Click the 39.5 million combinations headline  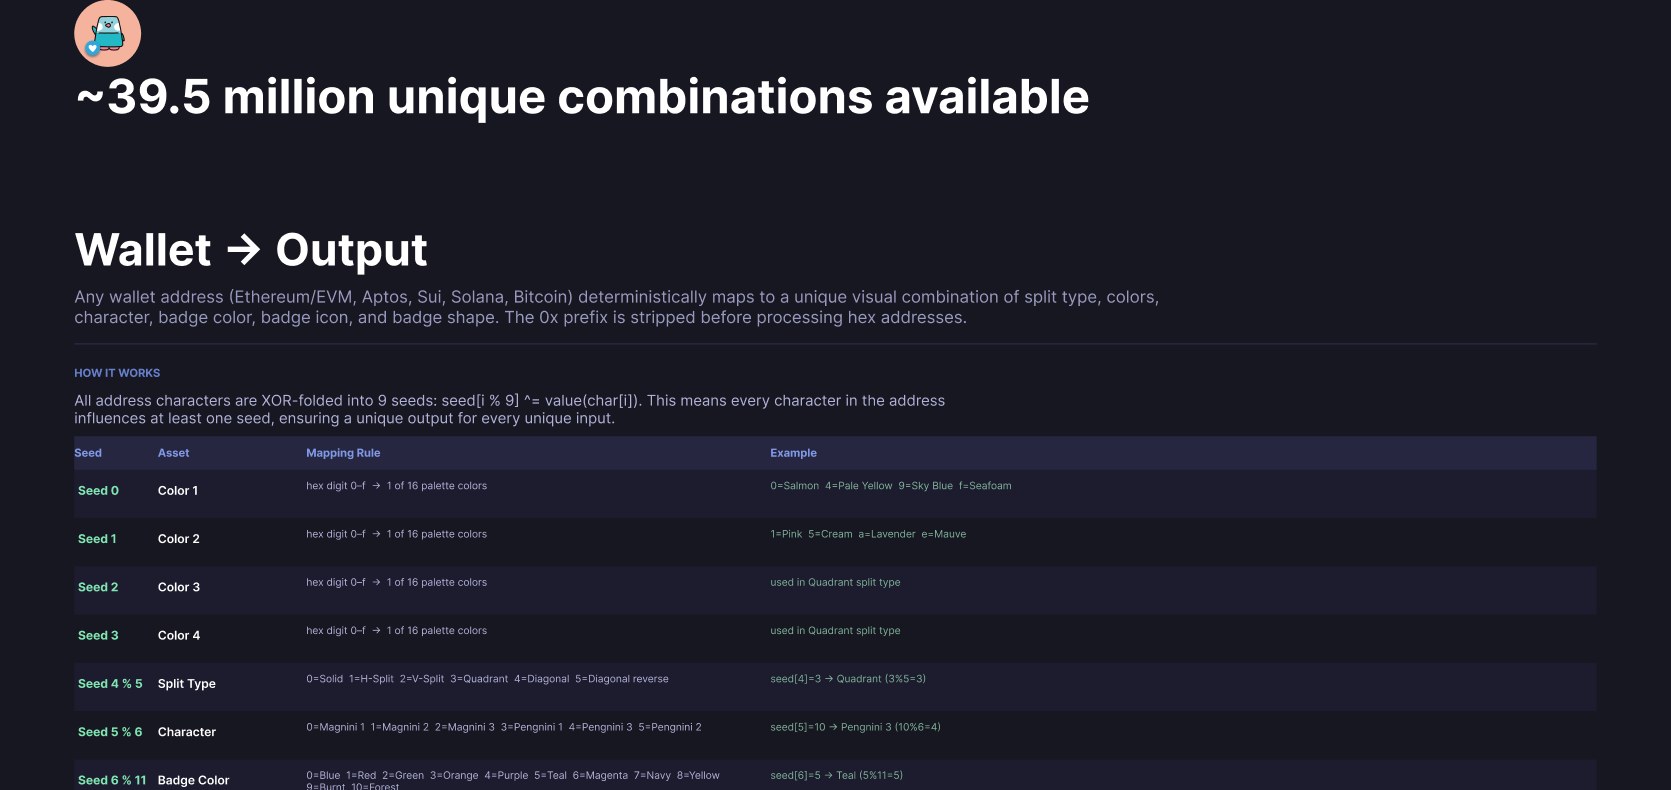tap(582, 97)
